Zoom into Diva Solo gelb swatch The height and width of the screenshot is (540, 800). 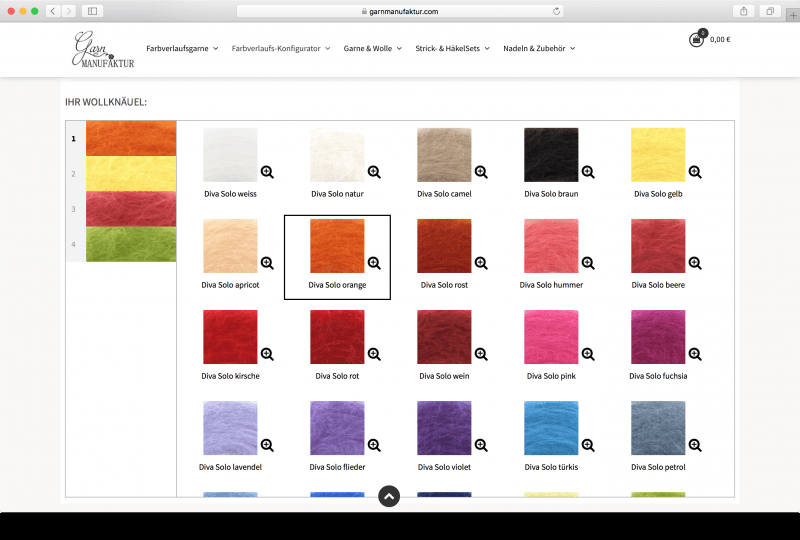coord(695,172)
